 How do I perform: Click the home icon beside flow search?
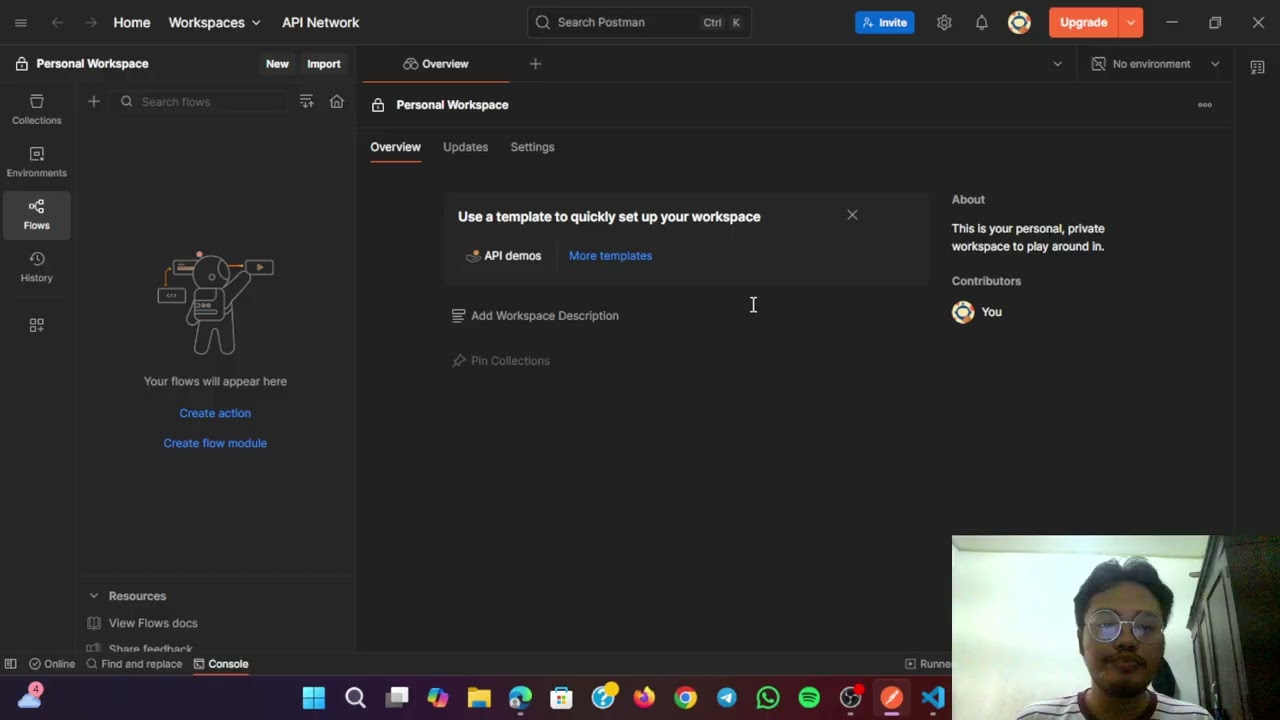[337, 101]
